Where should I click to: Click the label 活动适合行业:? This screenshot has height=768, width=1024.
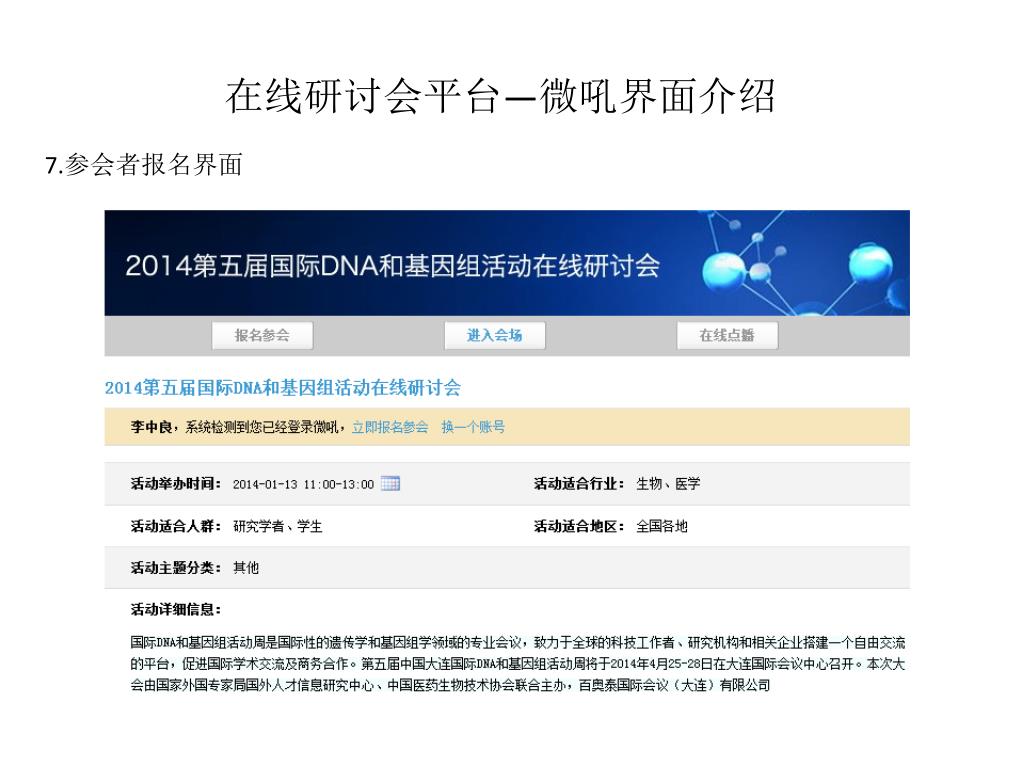click(579, 484)
